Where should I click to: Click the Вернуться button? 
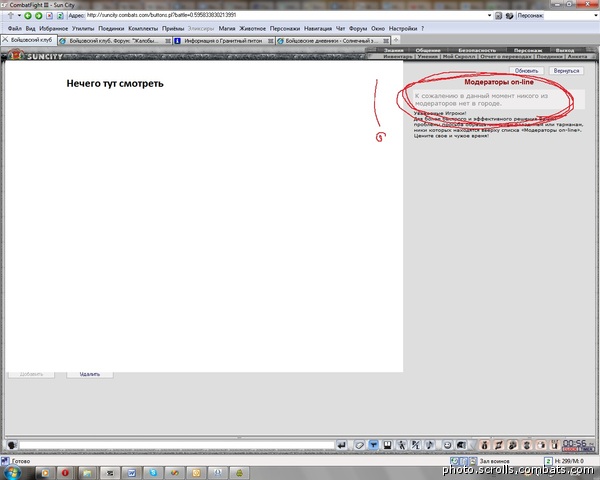point(566,71)
